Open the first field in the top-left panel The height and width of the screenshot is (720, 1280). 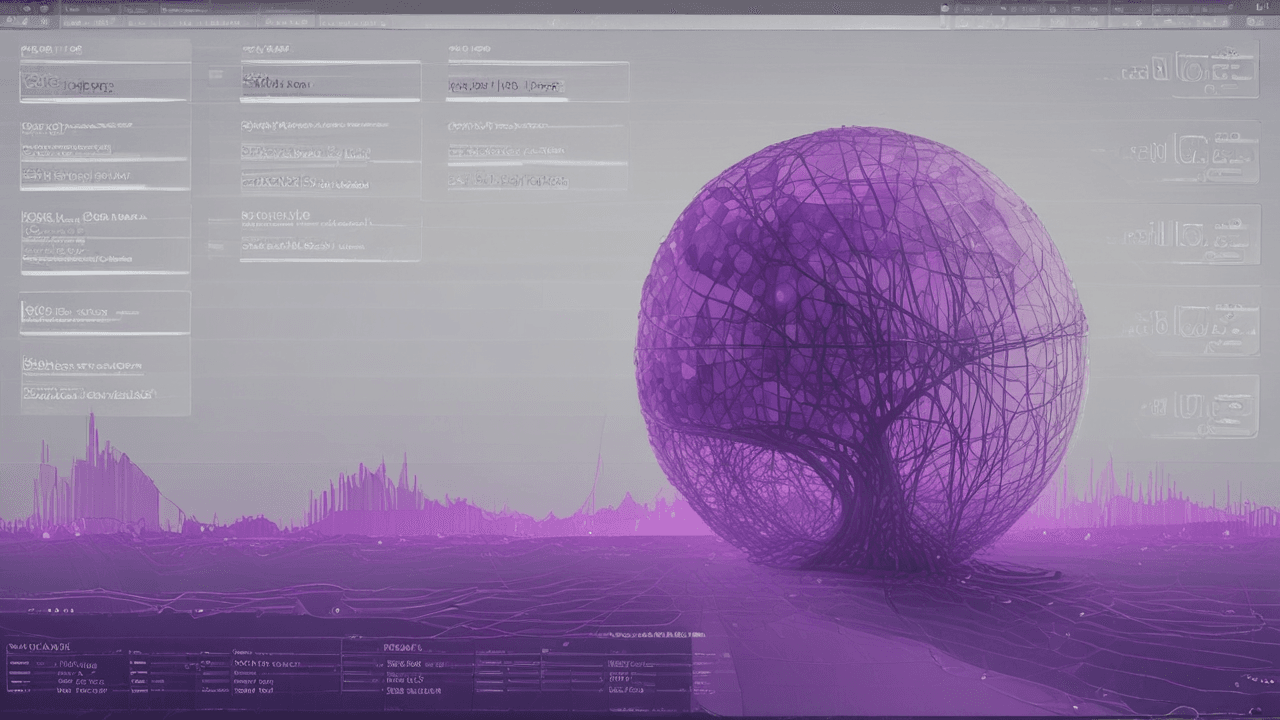104,85
